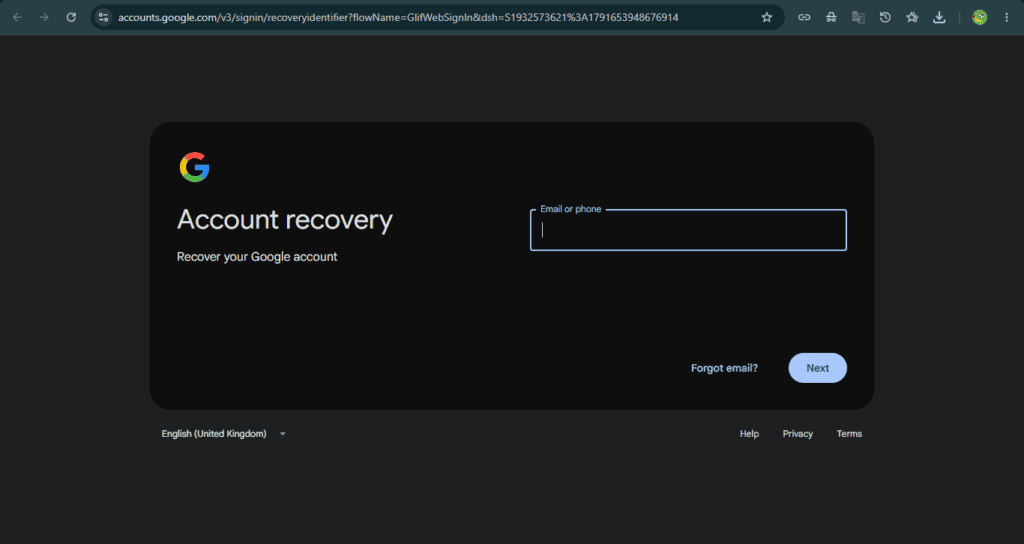Open the Privacy link

[797, 434]
